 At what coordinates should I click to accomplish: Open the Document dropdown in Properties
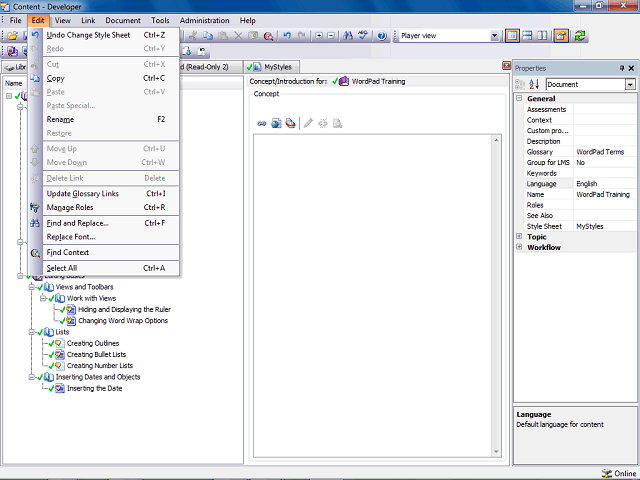630,84
